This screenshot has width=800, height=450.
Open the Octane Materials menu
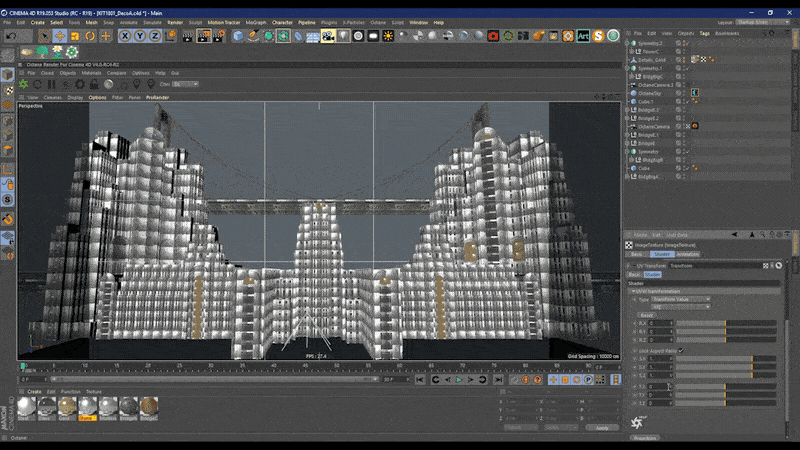click(91, 73)
